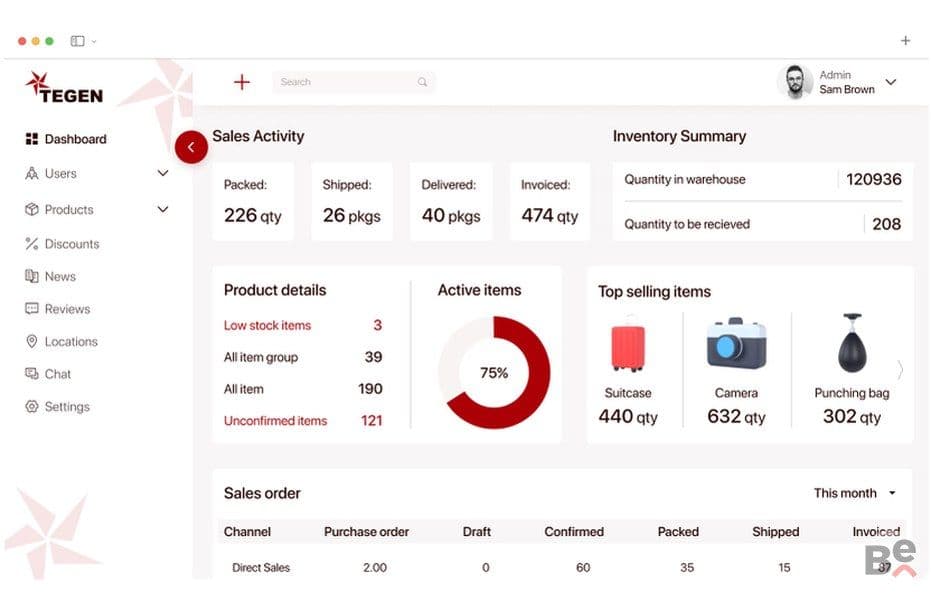This screenshot has width=931, height=600.
Task: Expand the Products submenu chevron
Action: [163, 209]
